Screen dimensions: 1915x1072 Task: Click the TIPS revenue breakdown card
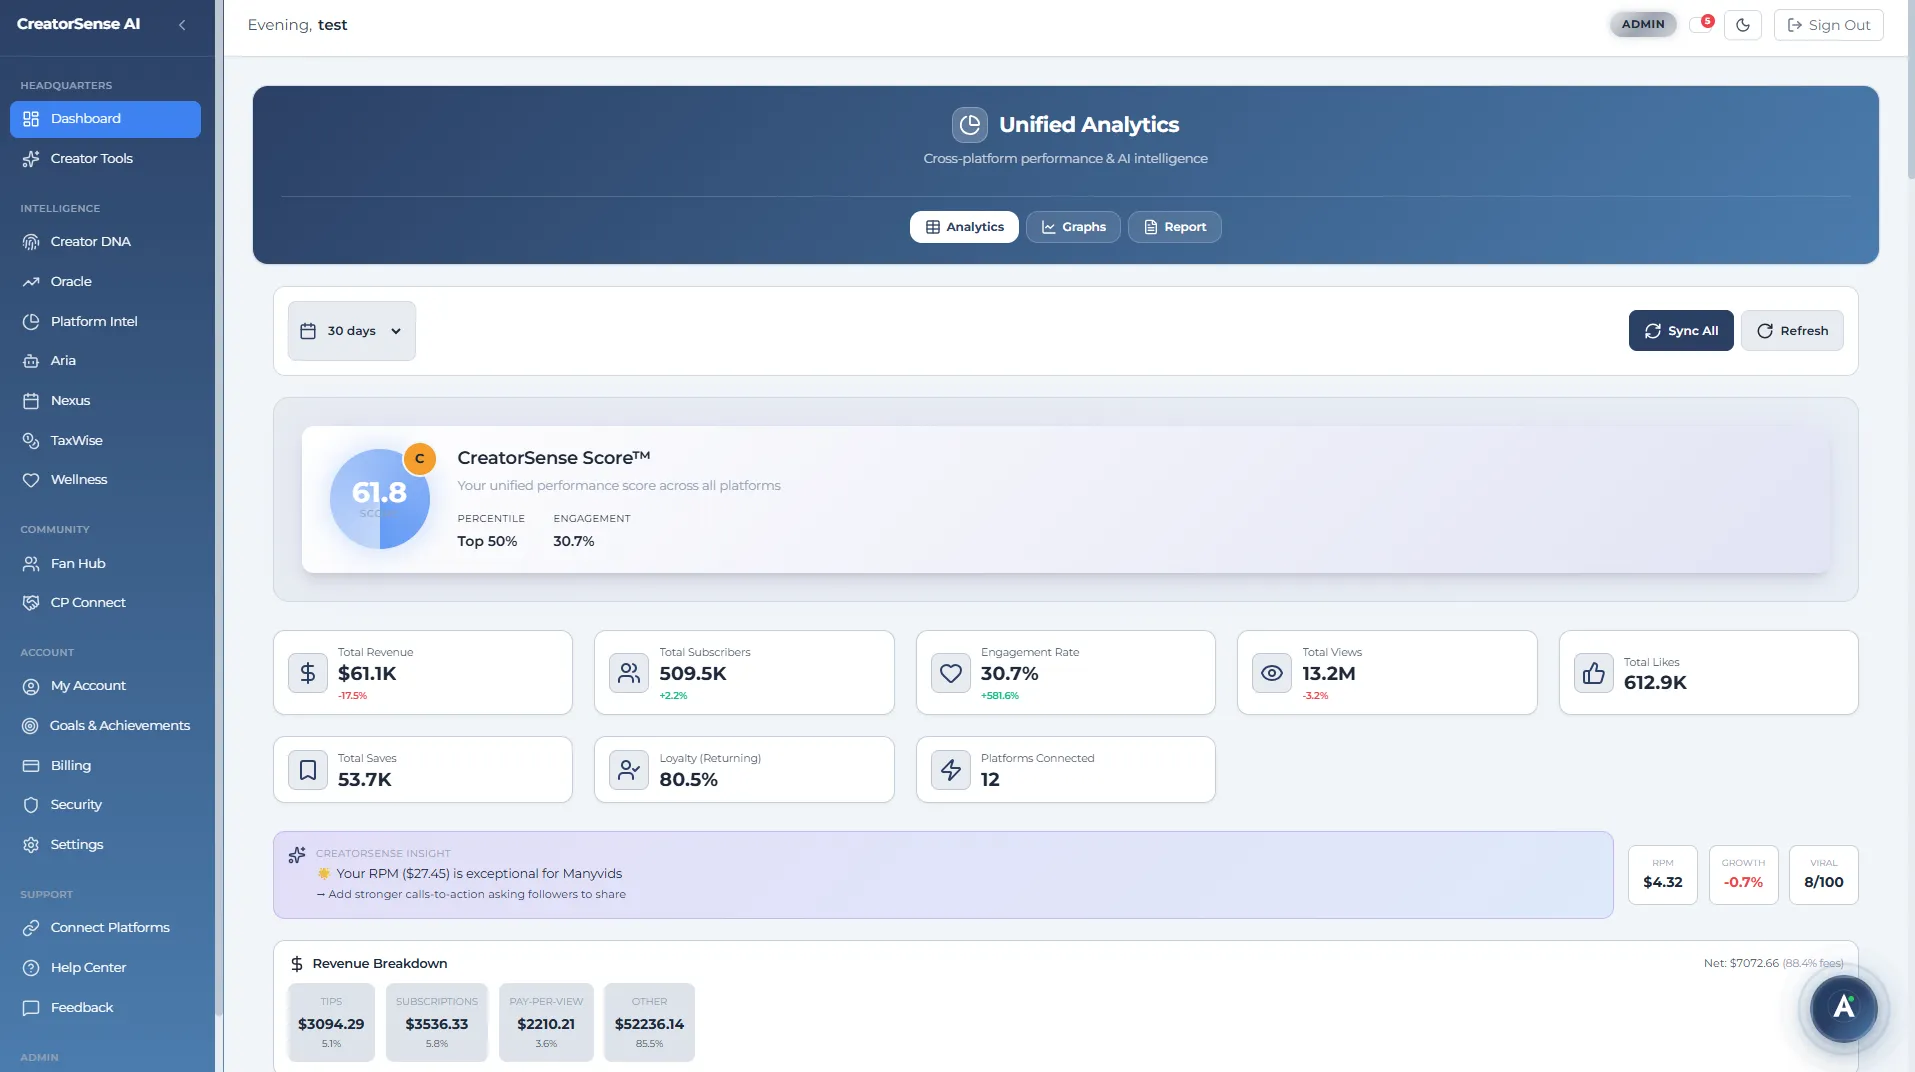pos(330,1022)
